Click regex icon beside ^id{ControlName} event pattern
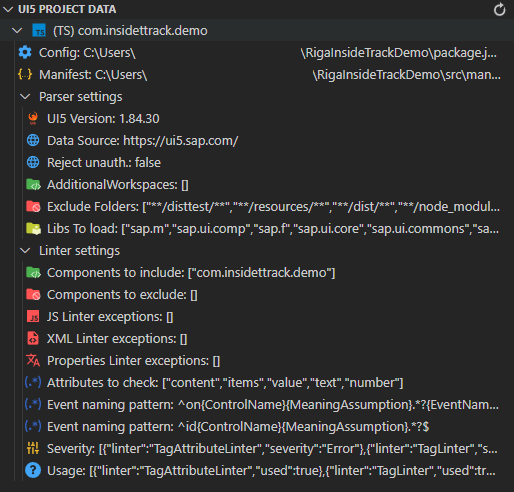 tap(33, 427)
